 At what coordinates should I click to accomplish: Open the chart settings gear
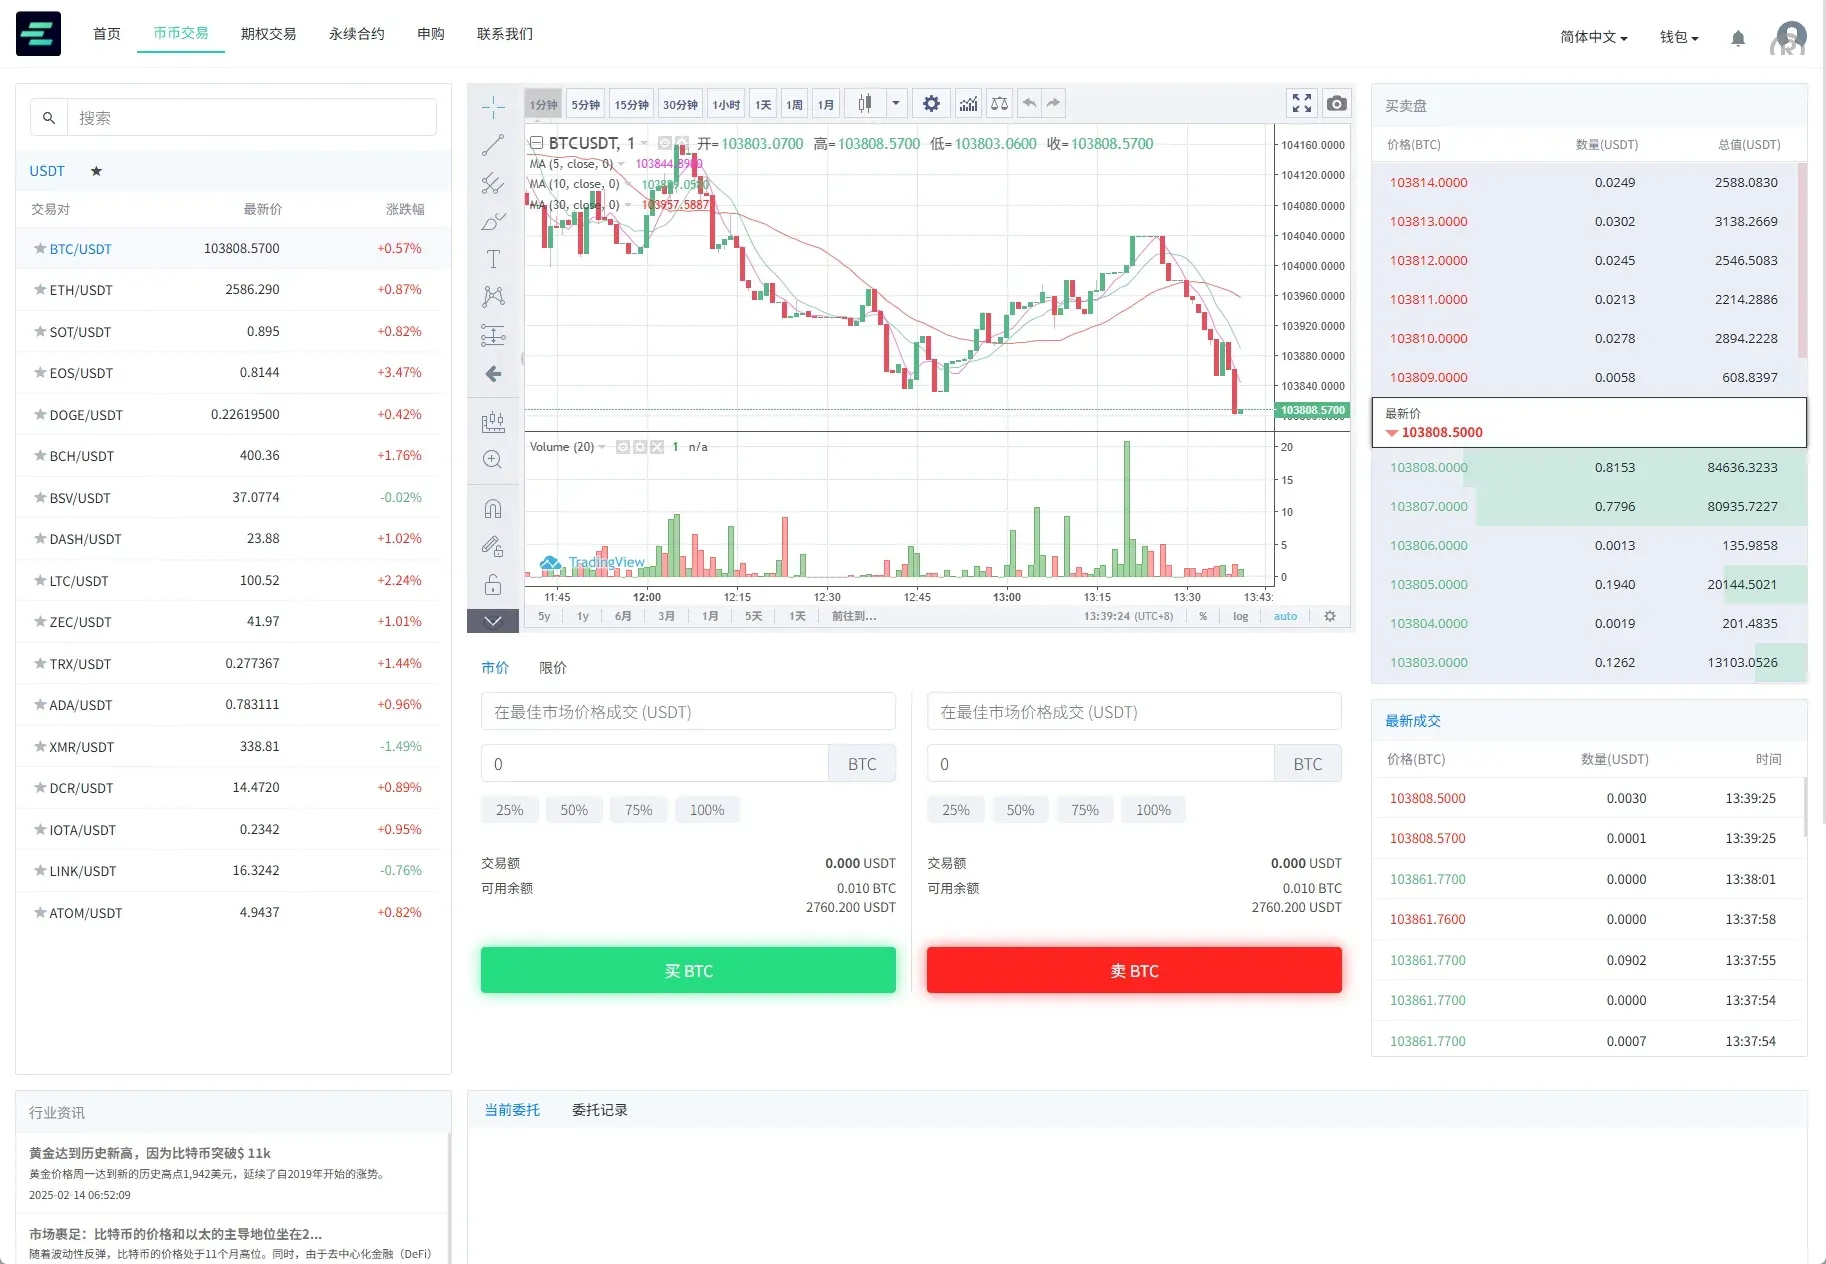pyautogui.click(x=930, y=103)
